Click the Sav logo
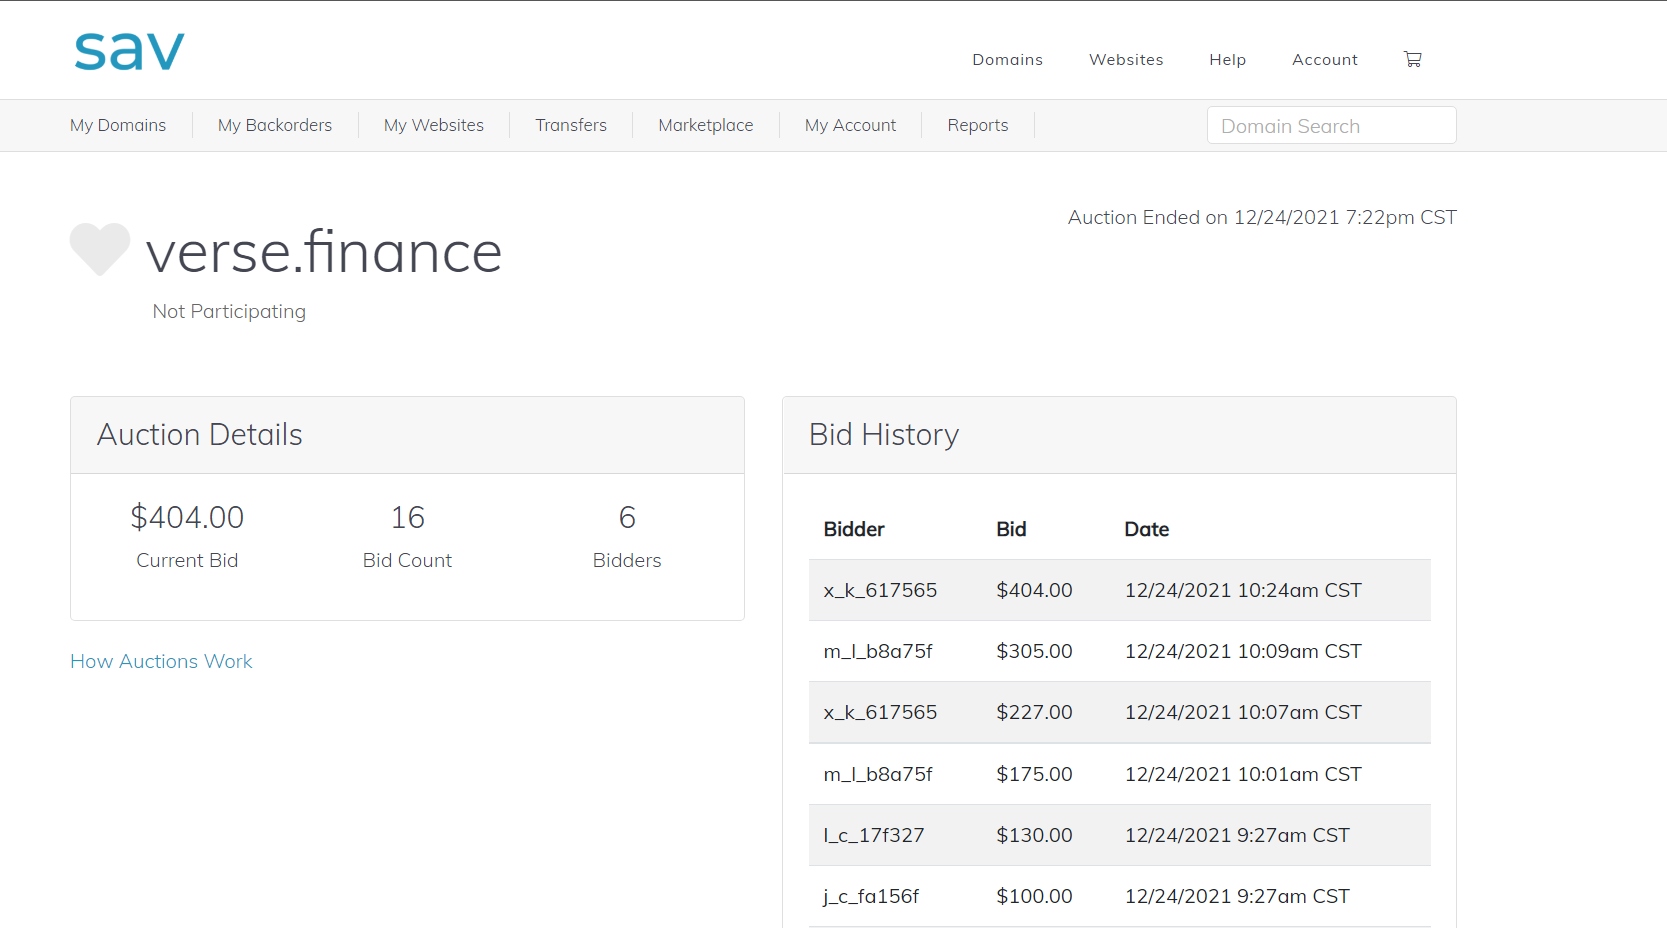The image size is (1667, 928). point(129,51)
